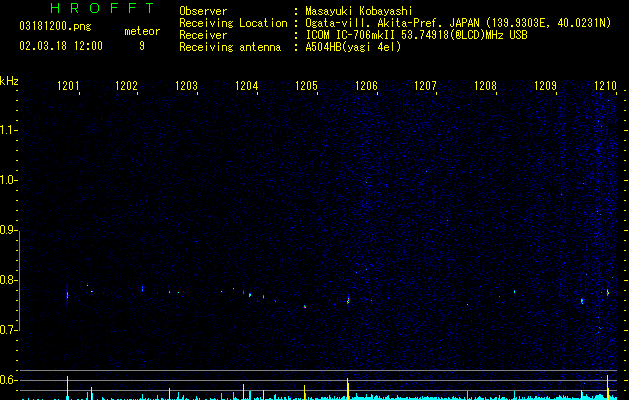Image resolution: width=629 pixels, height=400 pixels.
Task: Click the 1206 time axis marker
Action: point(366,86)
